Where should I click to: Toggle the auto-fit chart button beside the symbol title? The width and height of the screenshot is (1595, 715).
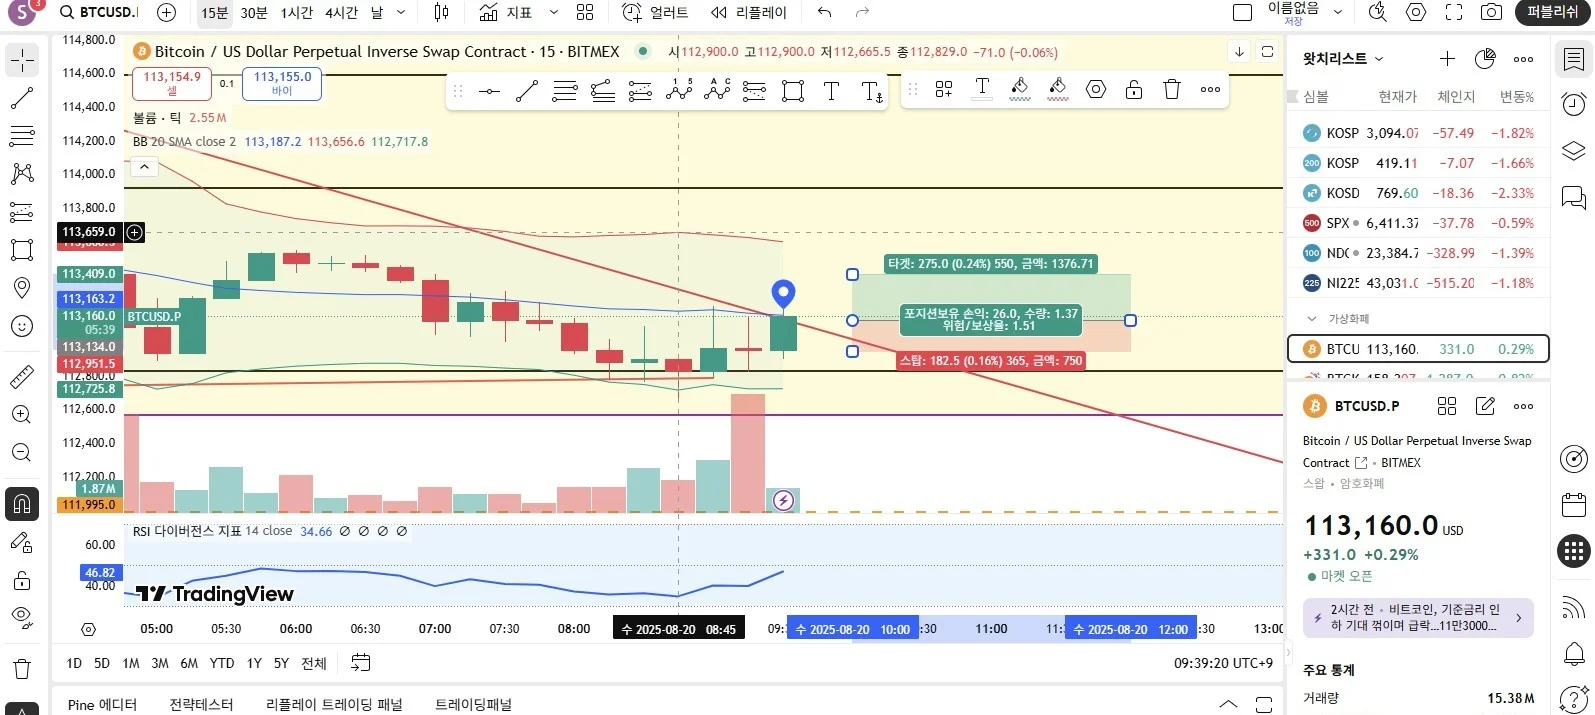point(1267,52)
